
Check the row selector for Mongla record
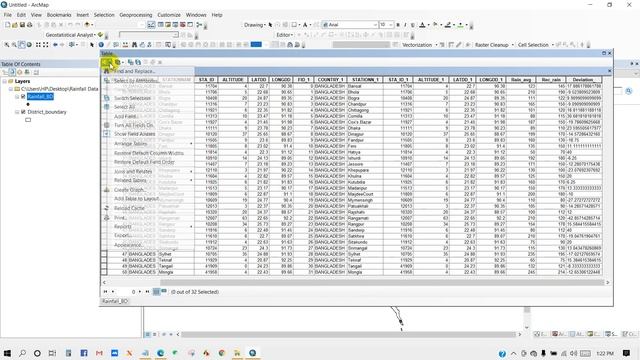(104, 272)
